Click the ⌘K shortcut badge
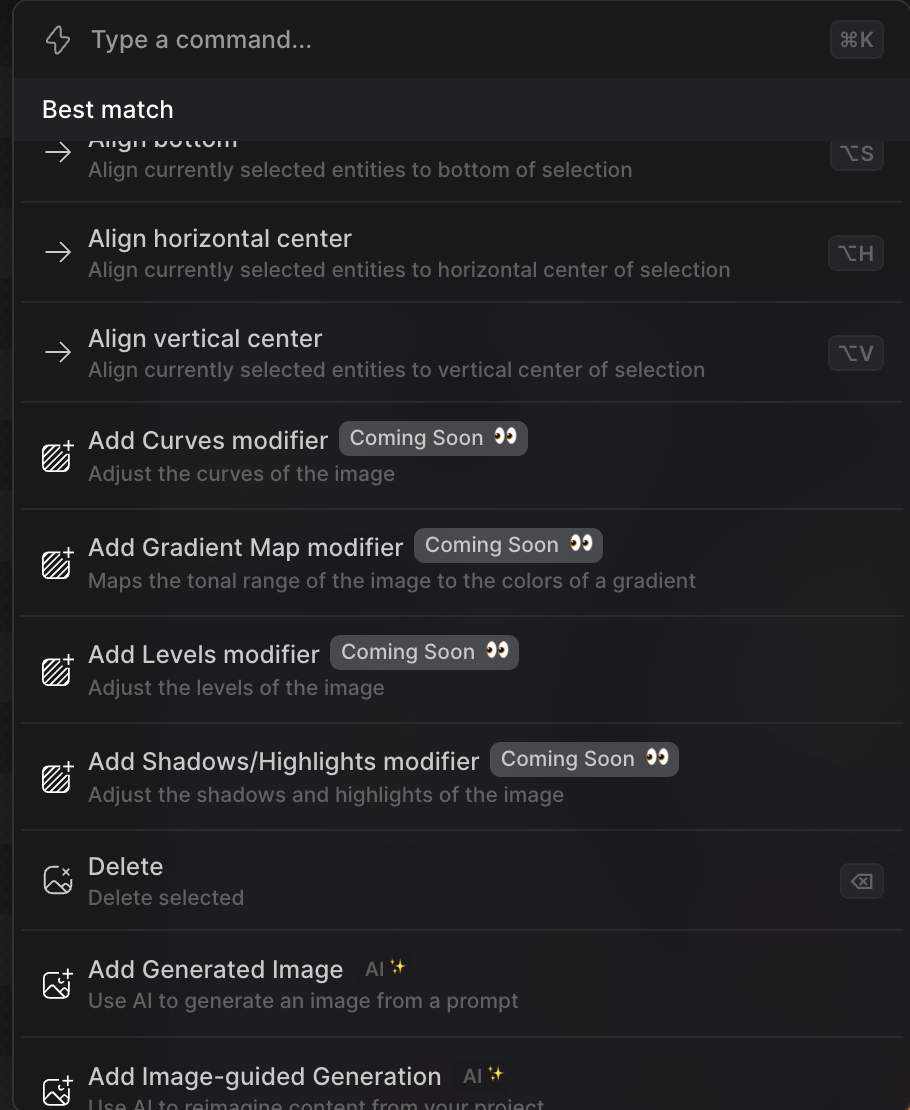 click(856, 40)
